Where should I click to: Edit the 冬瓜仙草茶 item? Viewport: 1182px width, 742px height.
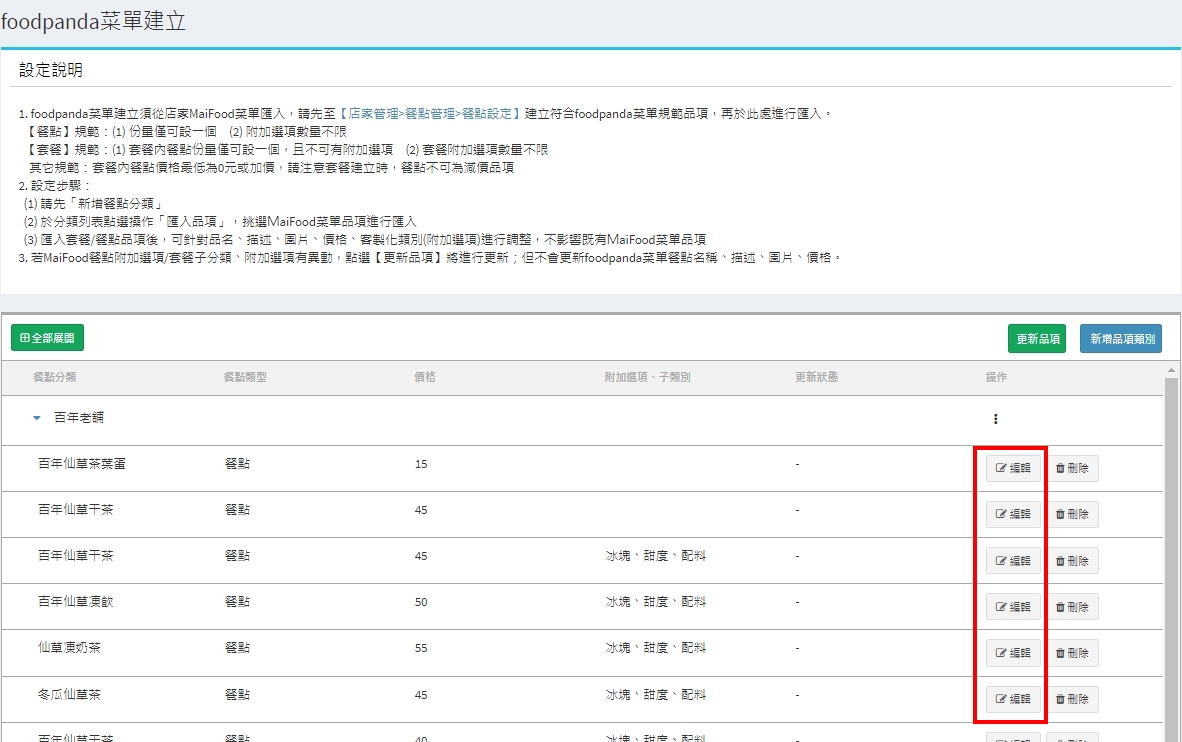point(1013,699)
